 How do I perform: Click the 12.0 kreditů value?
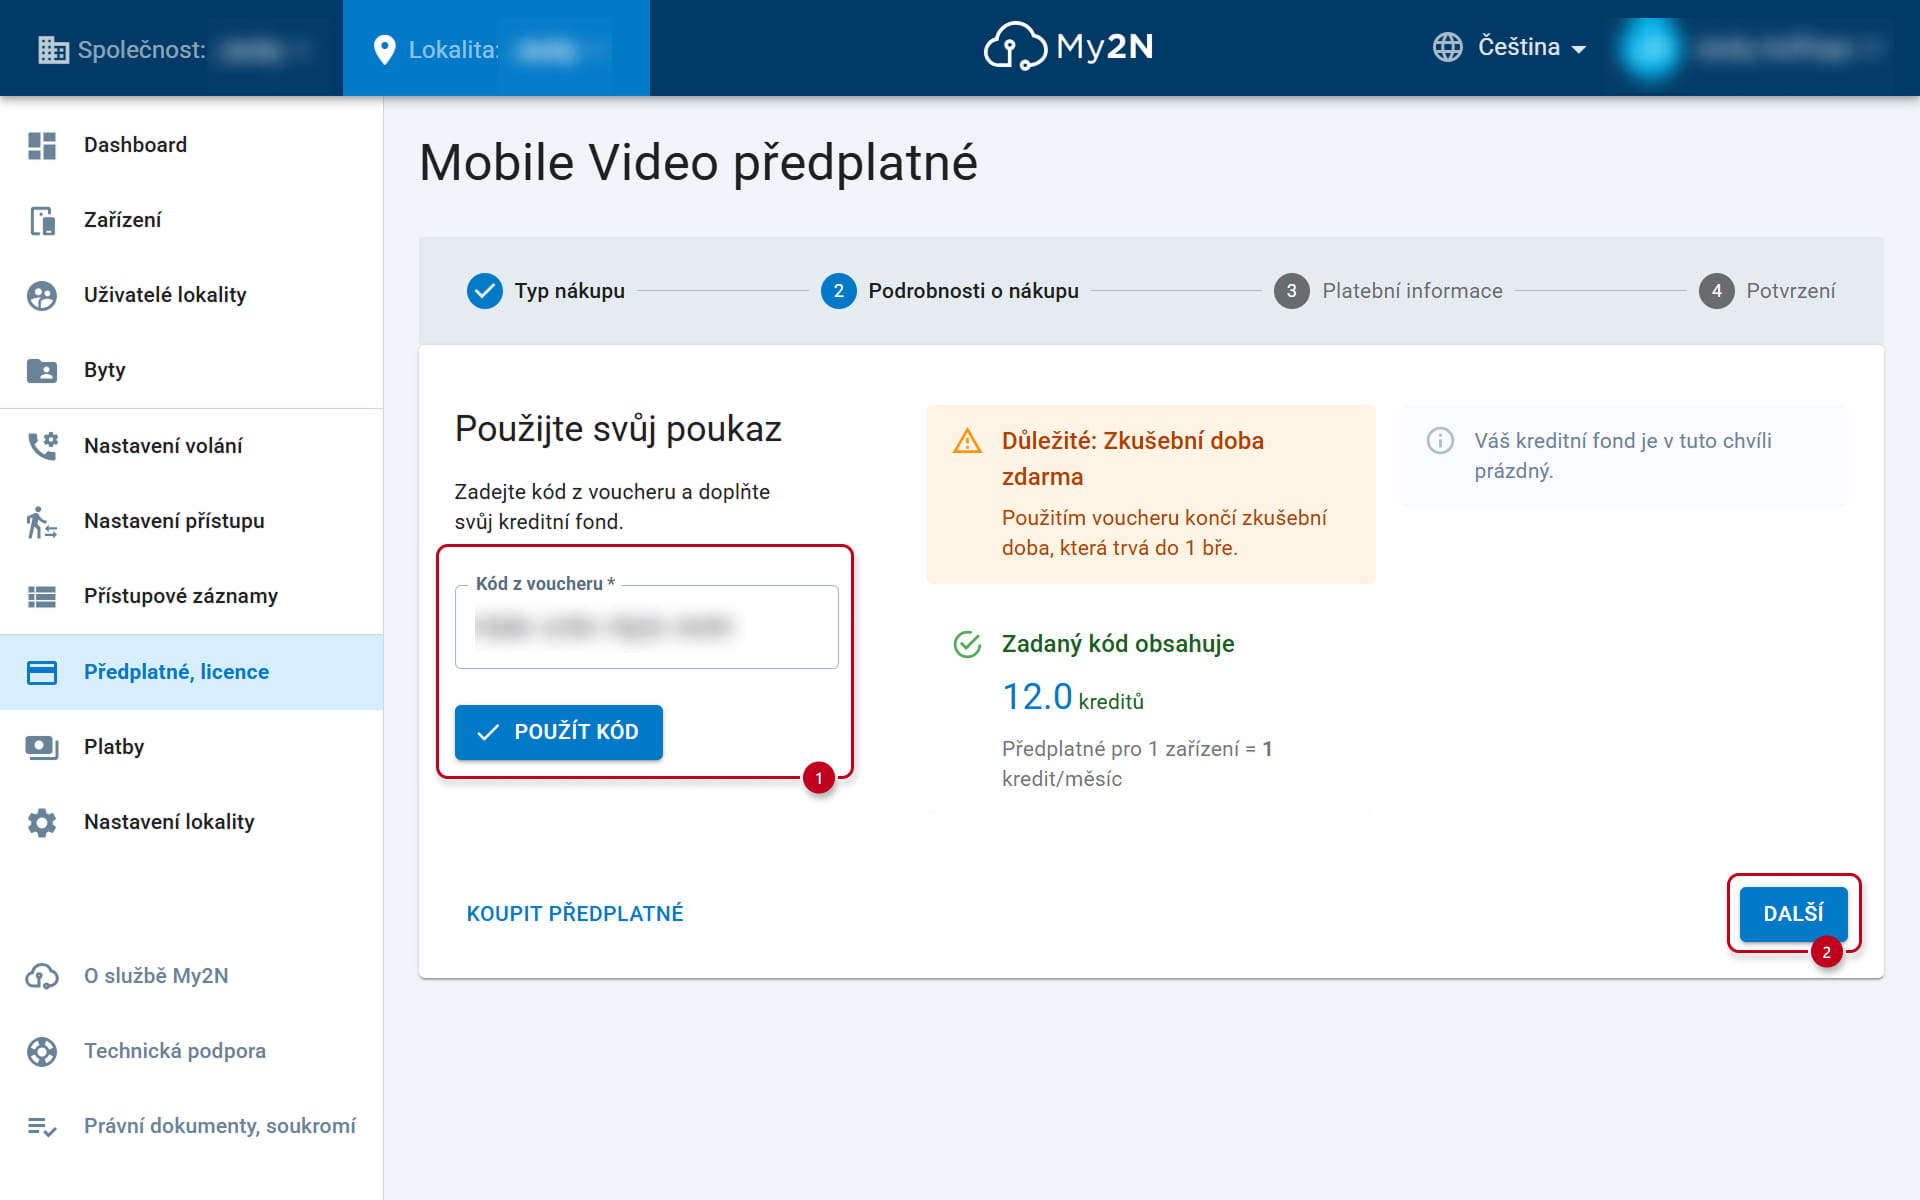(1073, 697)
